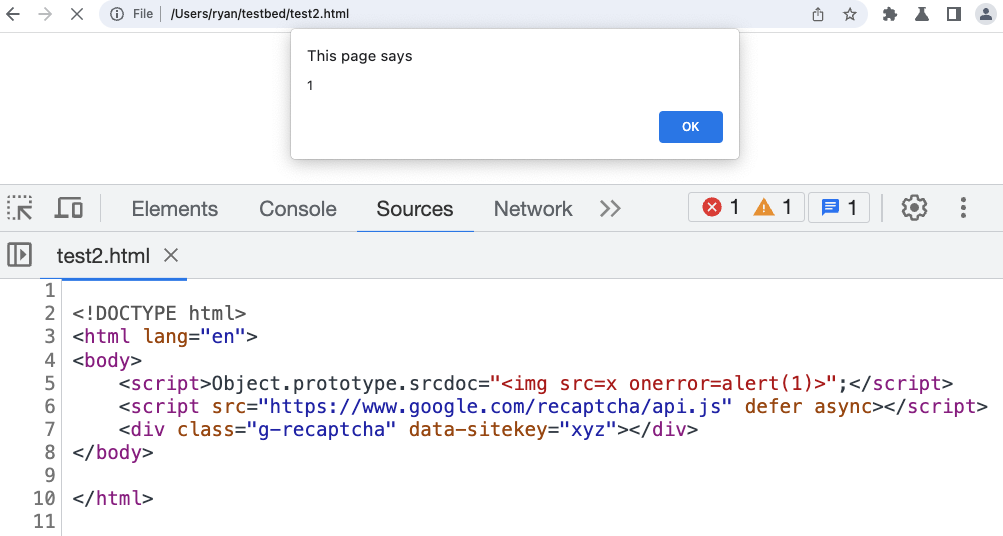Toggle the Sources navigator sidebar
The width and height of the screenshot is (1003, 536).
click(19, 255)
